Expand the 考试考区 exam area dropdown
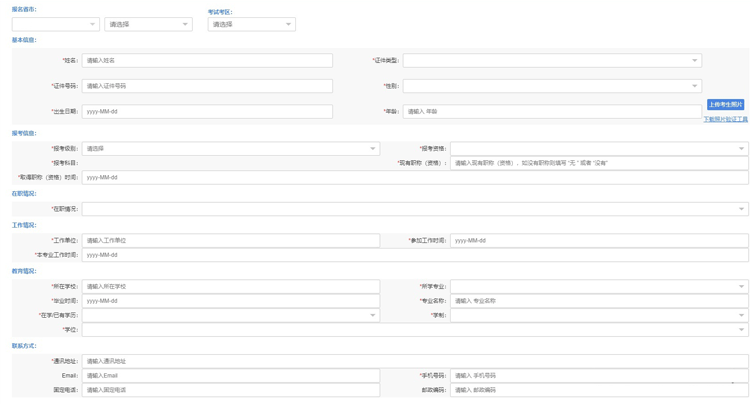750x404 pixels. click(x=251, y=24)
